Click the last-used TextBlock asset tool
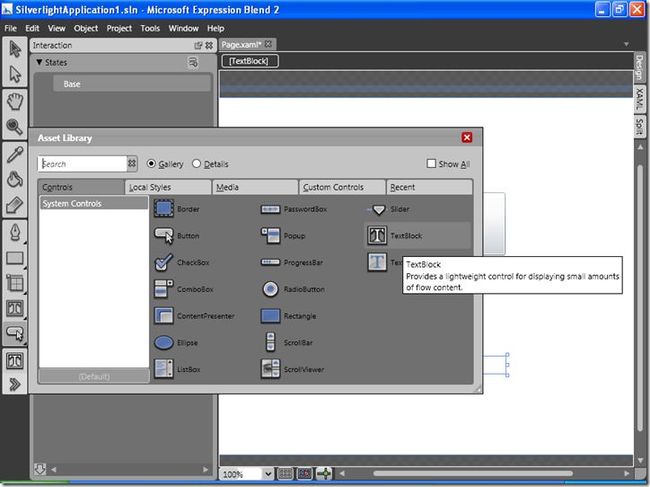The image size is (650, 487). pyautogui.click(x=15, y=361)
